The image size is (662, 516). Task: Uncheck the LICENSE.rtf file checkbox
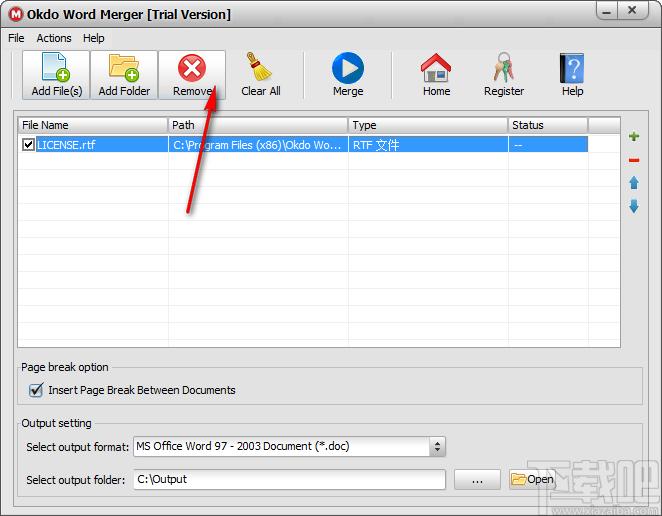[x=29, y=145]
